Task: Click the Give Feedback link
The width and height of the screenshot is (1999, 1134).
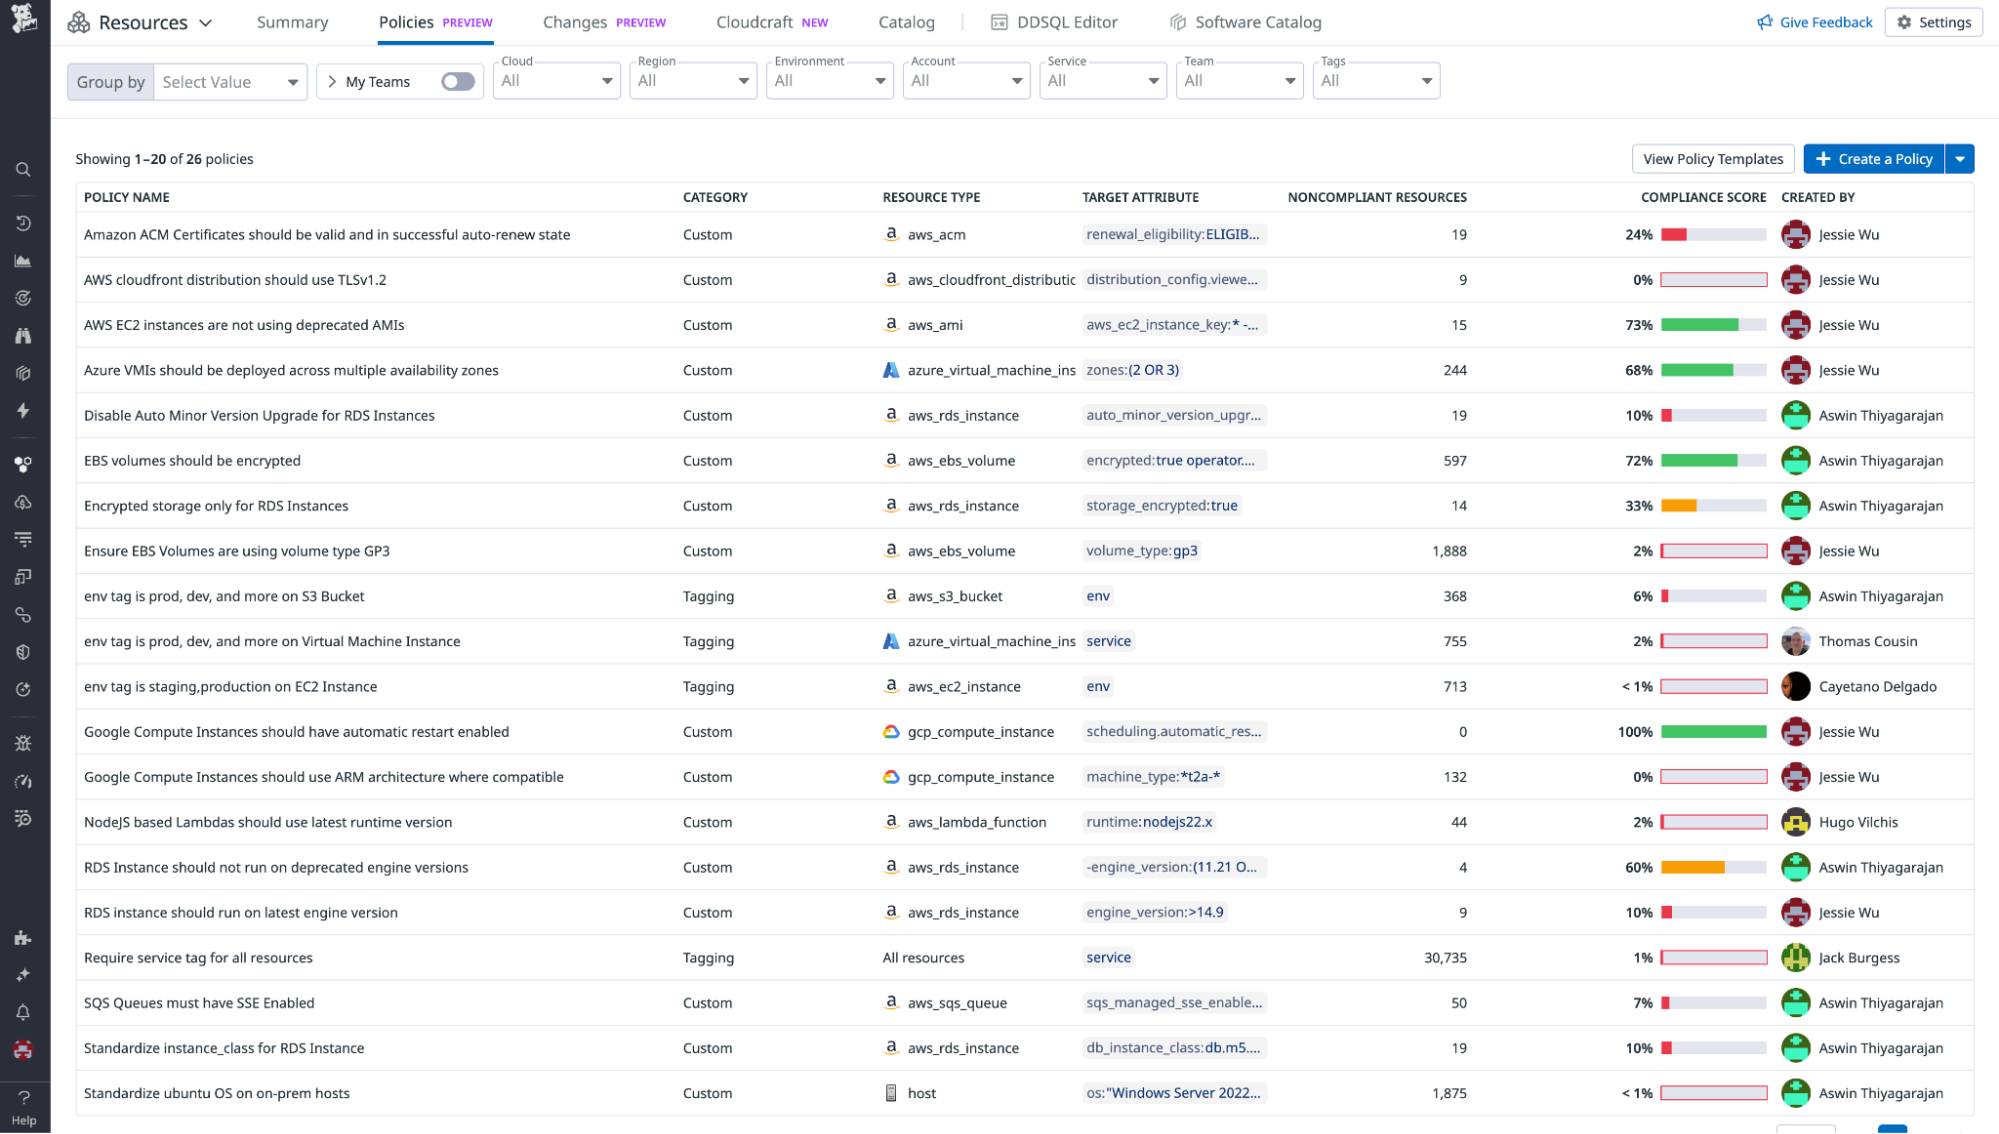Action: click(1815, 22)
